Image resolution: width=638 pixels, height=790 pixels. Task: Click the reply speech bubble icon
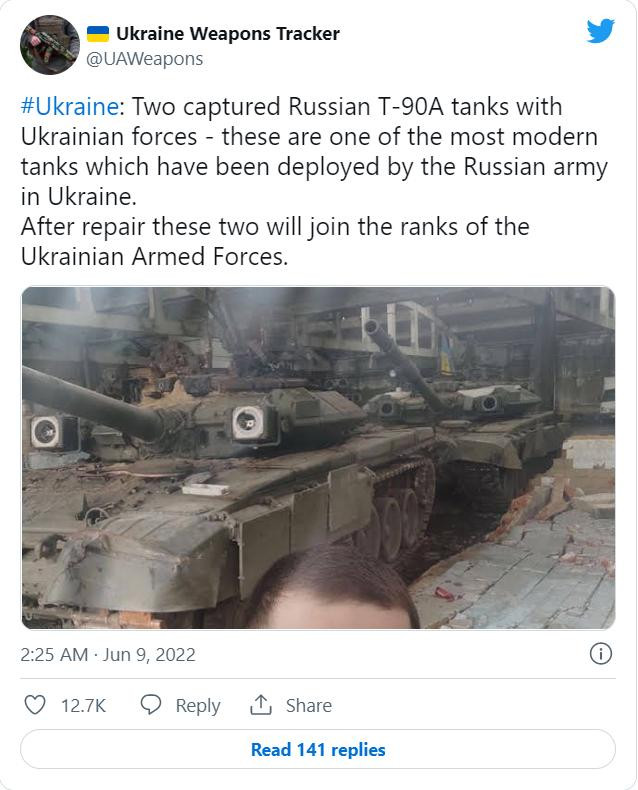151,705
